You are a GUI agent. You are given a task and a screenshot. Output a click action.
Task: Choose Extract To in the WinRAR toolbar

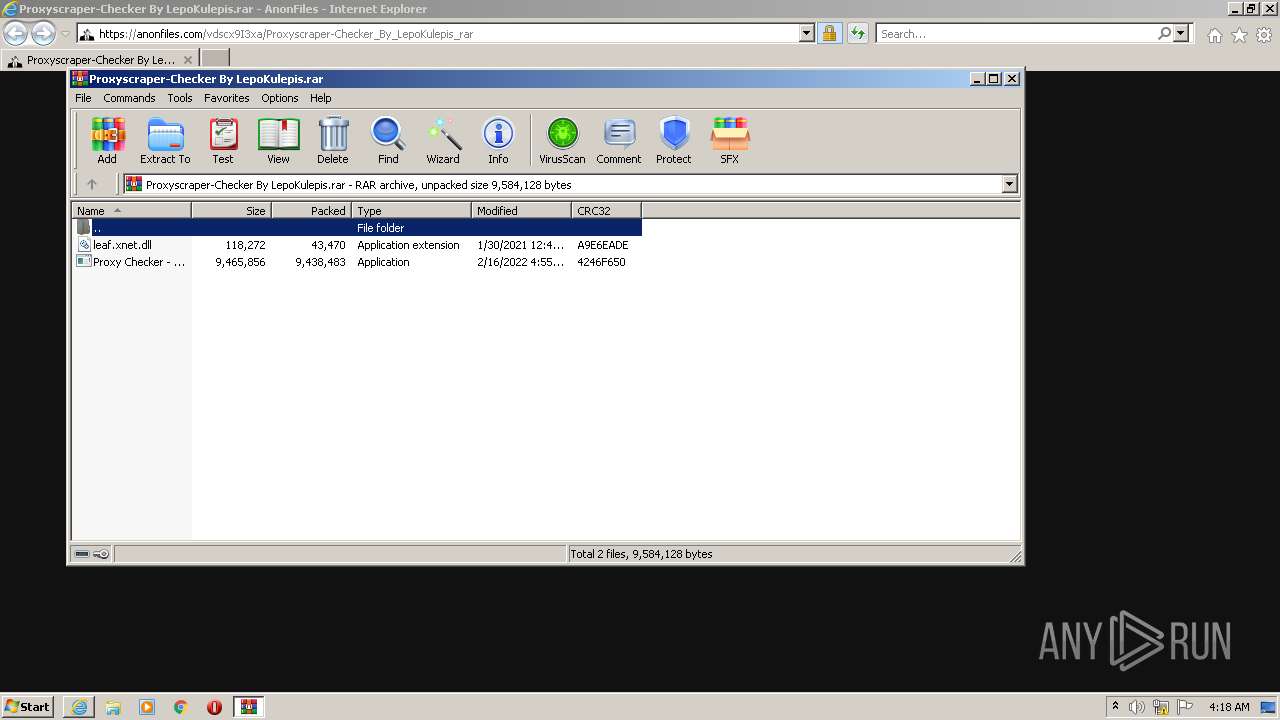(x=165, y=140)
